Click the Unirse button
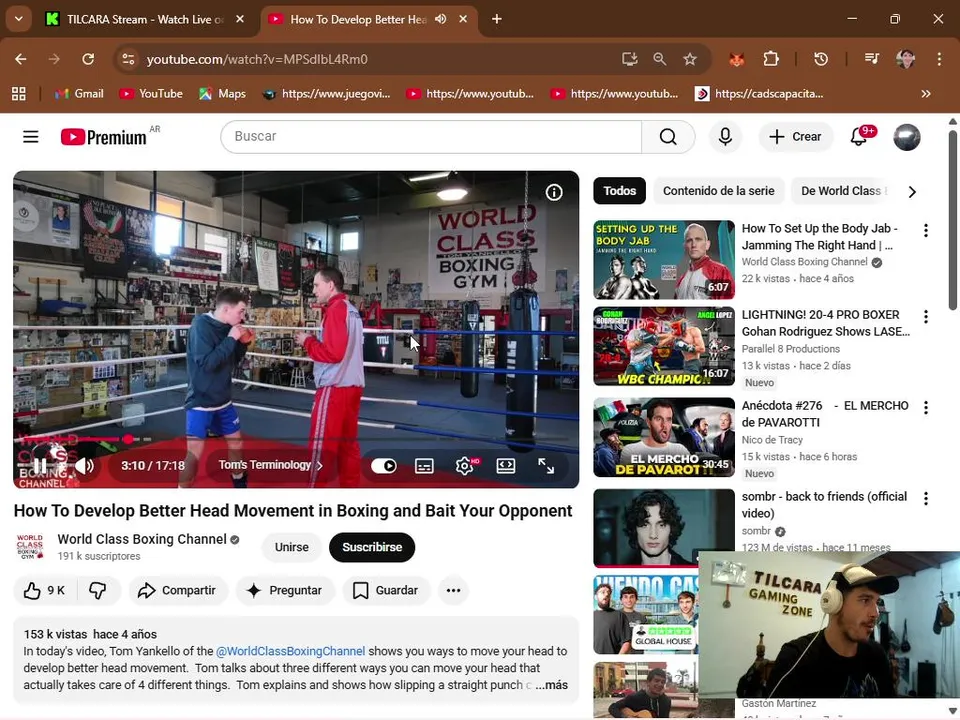 291,547
